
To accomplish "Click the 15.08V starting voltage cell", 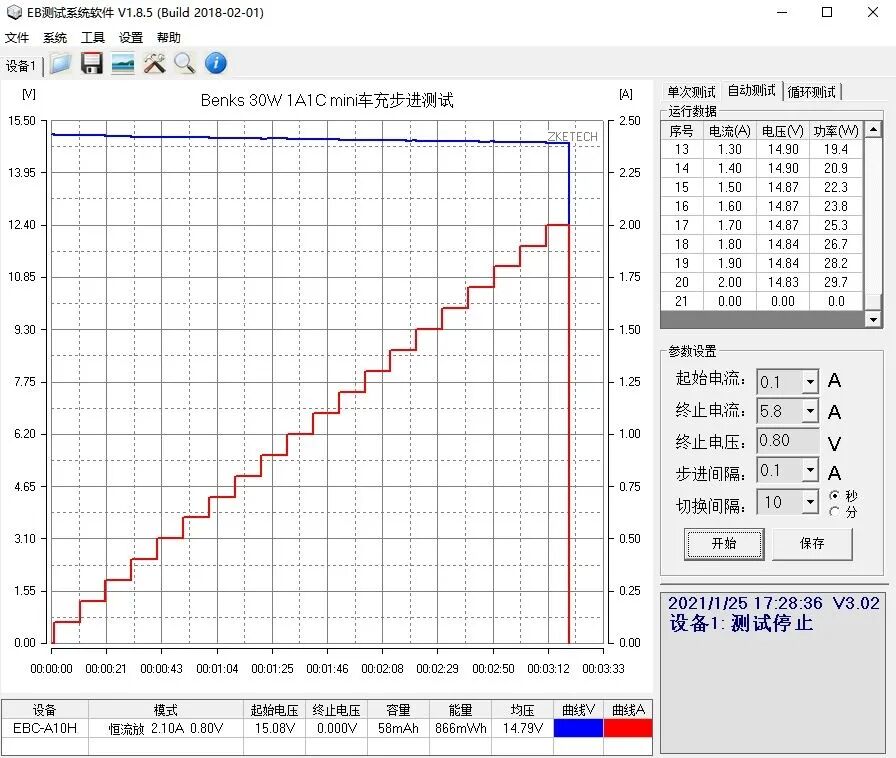I will (274, 728).
